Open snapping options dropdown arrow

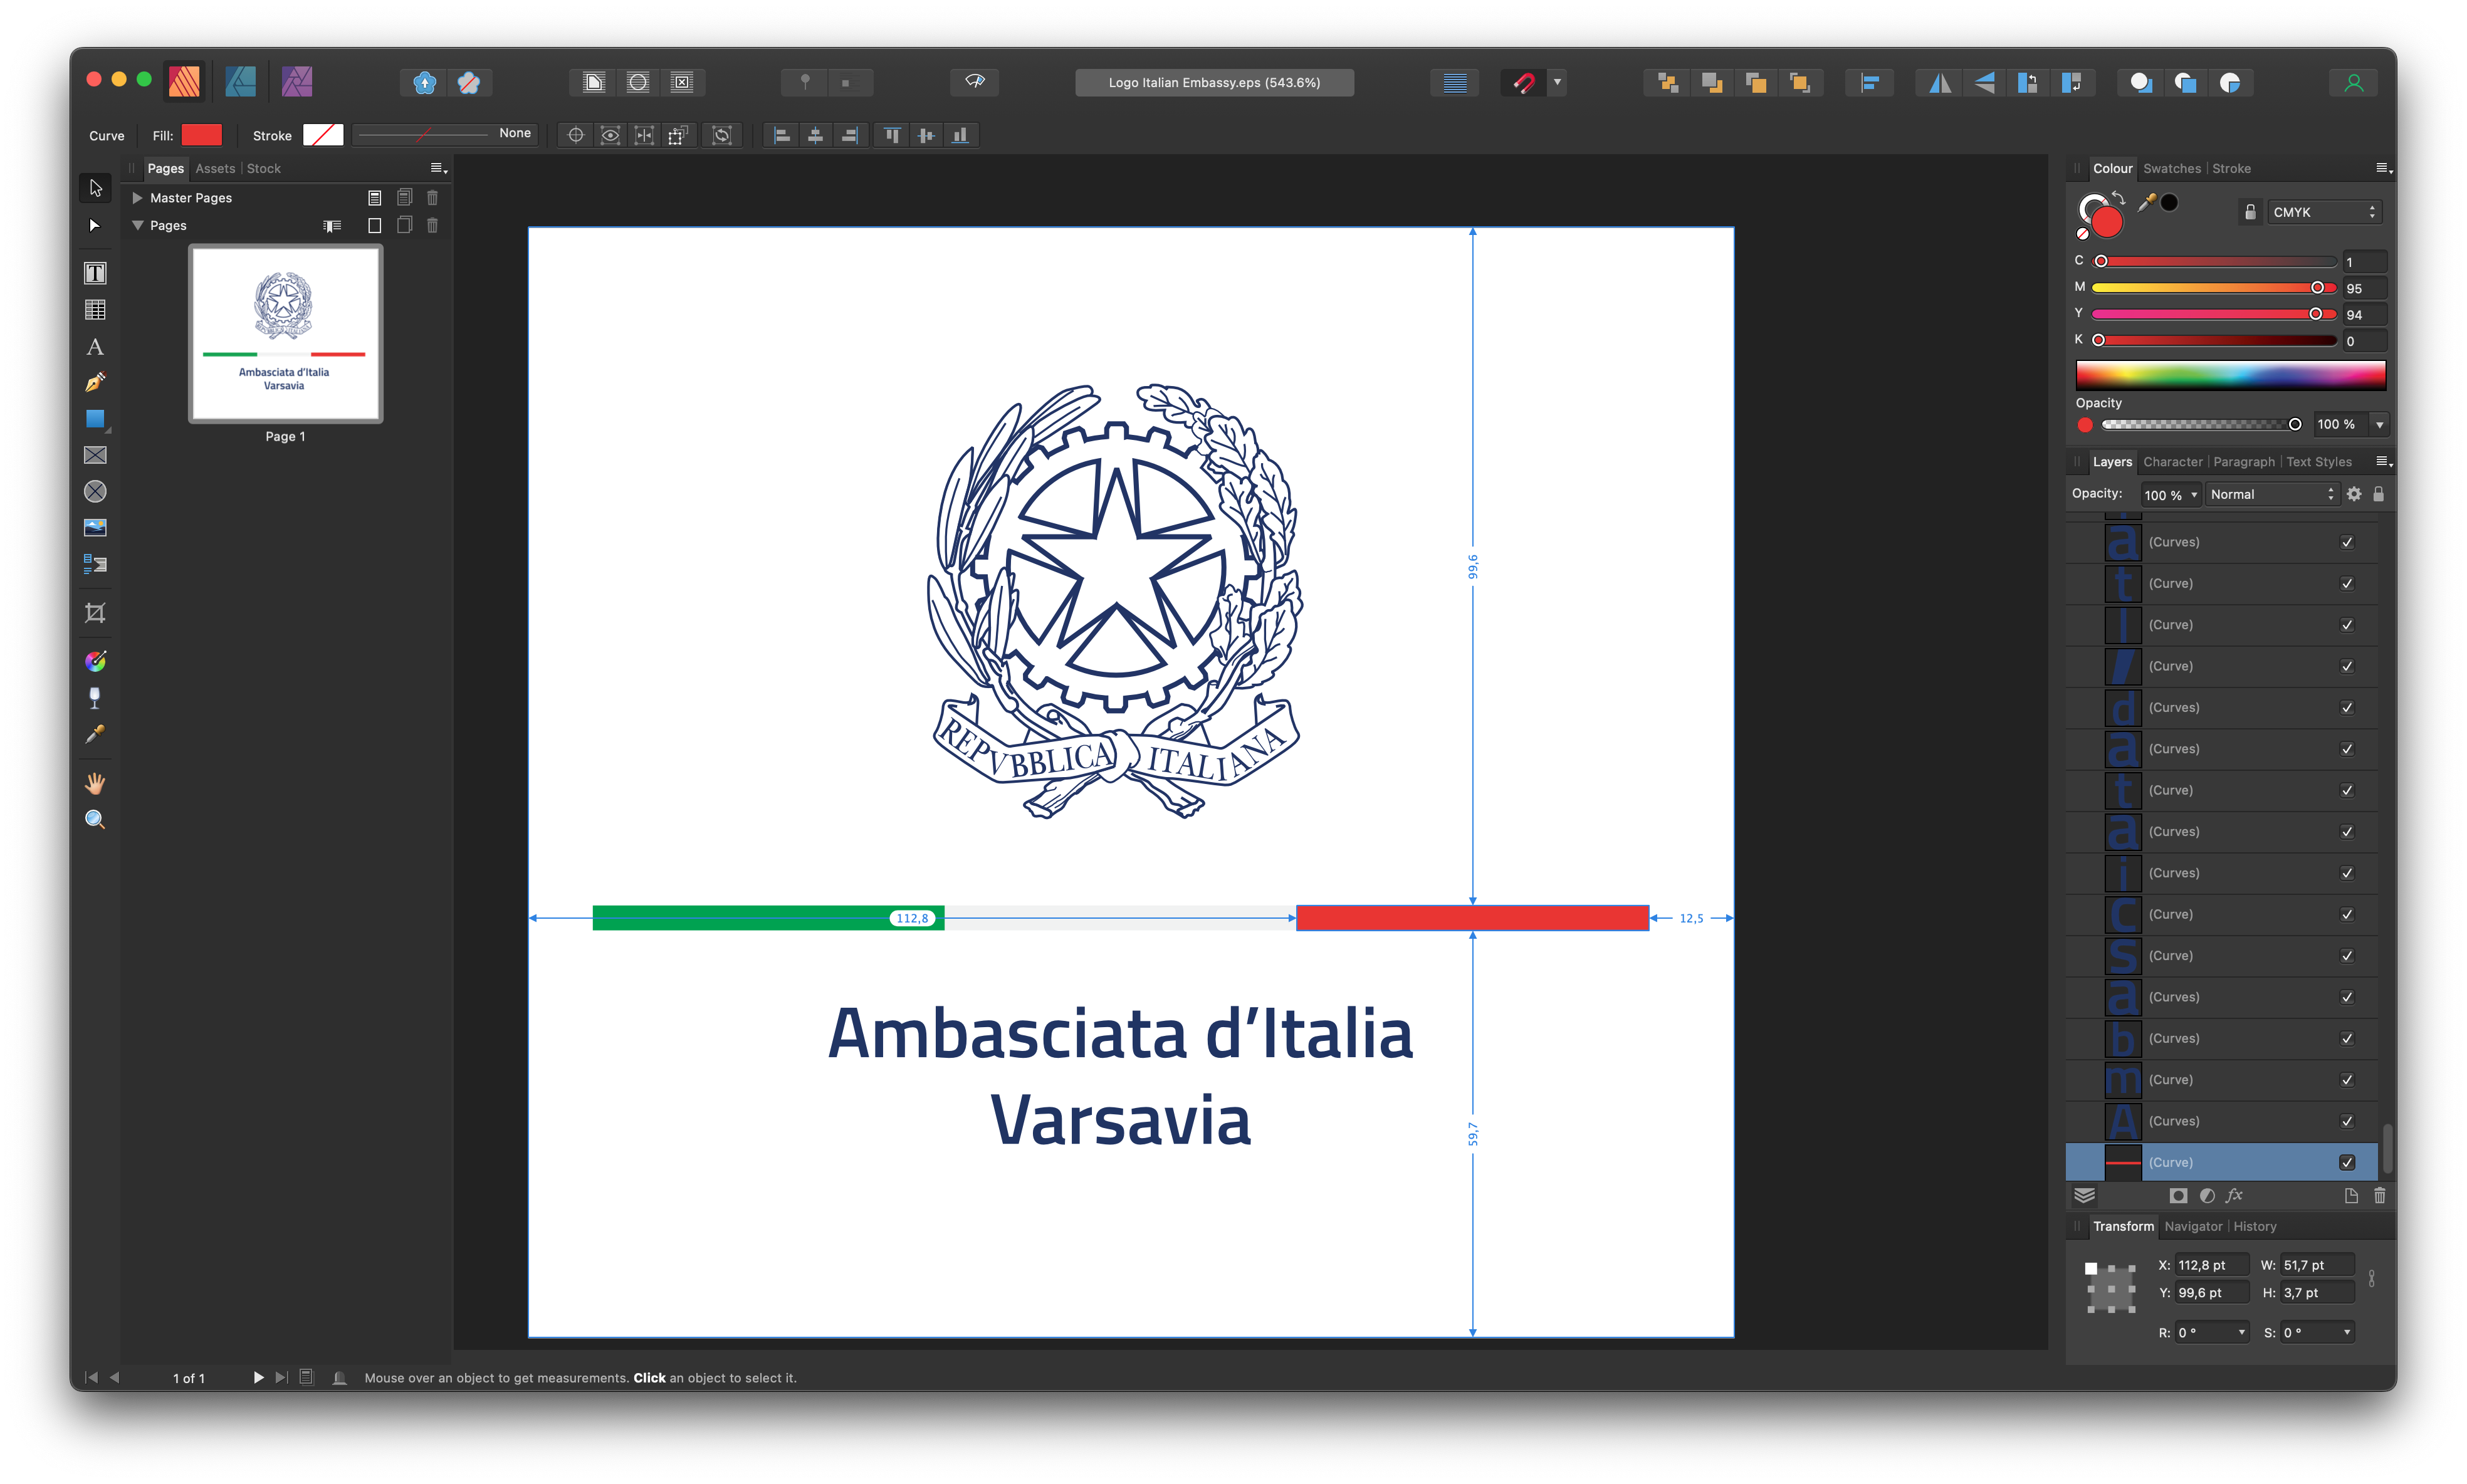pos(1557,83)
